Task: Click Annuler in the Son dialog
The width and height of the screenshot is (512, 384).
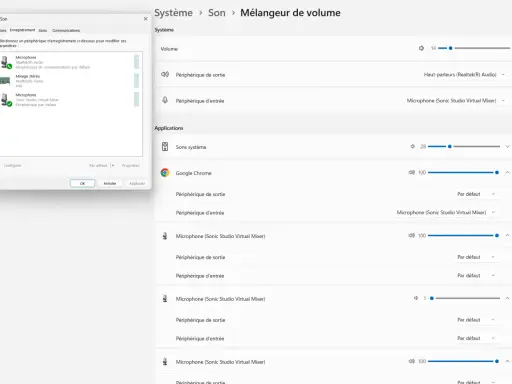Action: [110, 183]
